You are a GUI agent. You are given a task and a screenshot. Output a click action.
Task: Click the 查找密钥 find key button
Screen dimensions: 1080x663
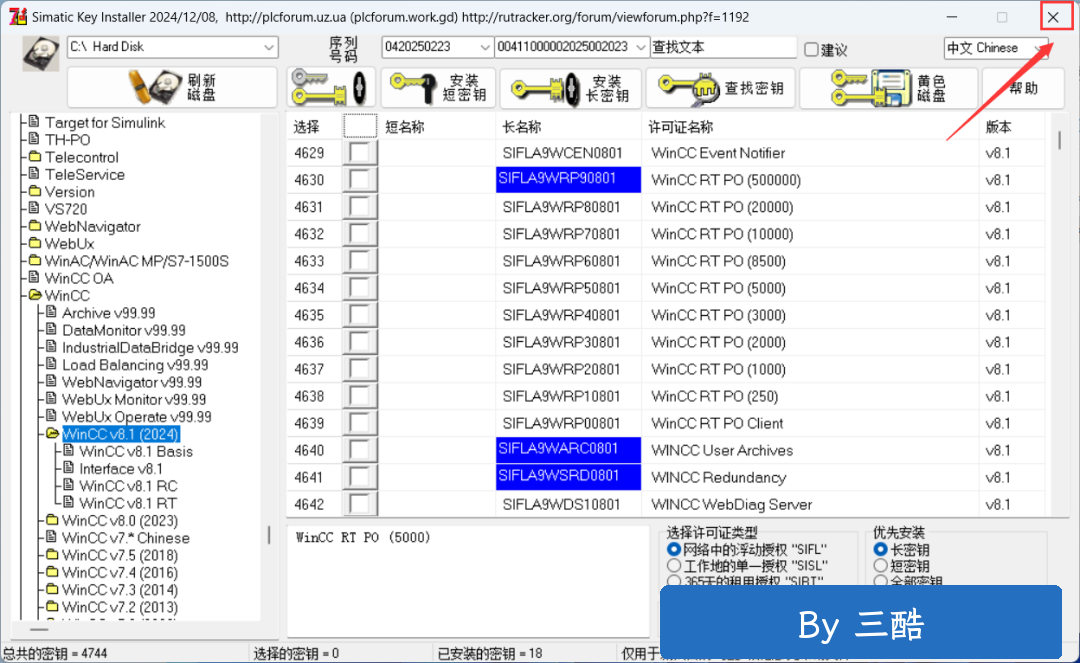720,87
